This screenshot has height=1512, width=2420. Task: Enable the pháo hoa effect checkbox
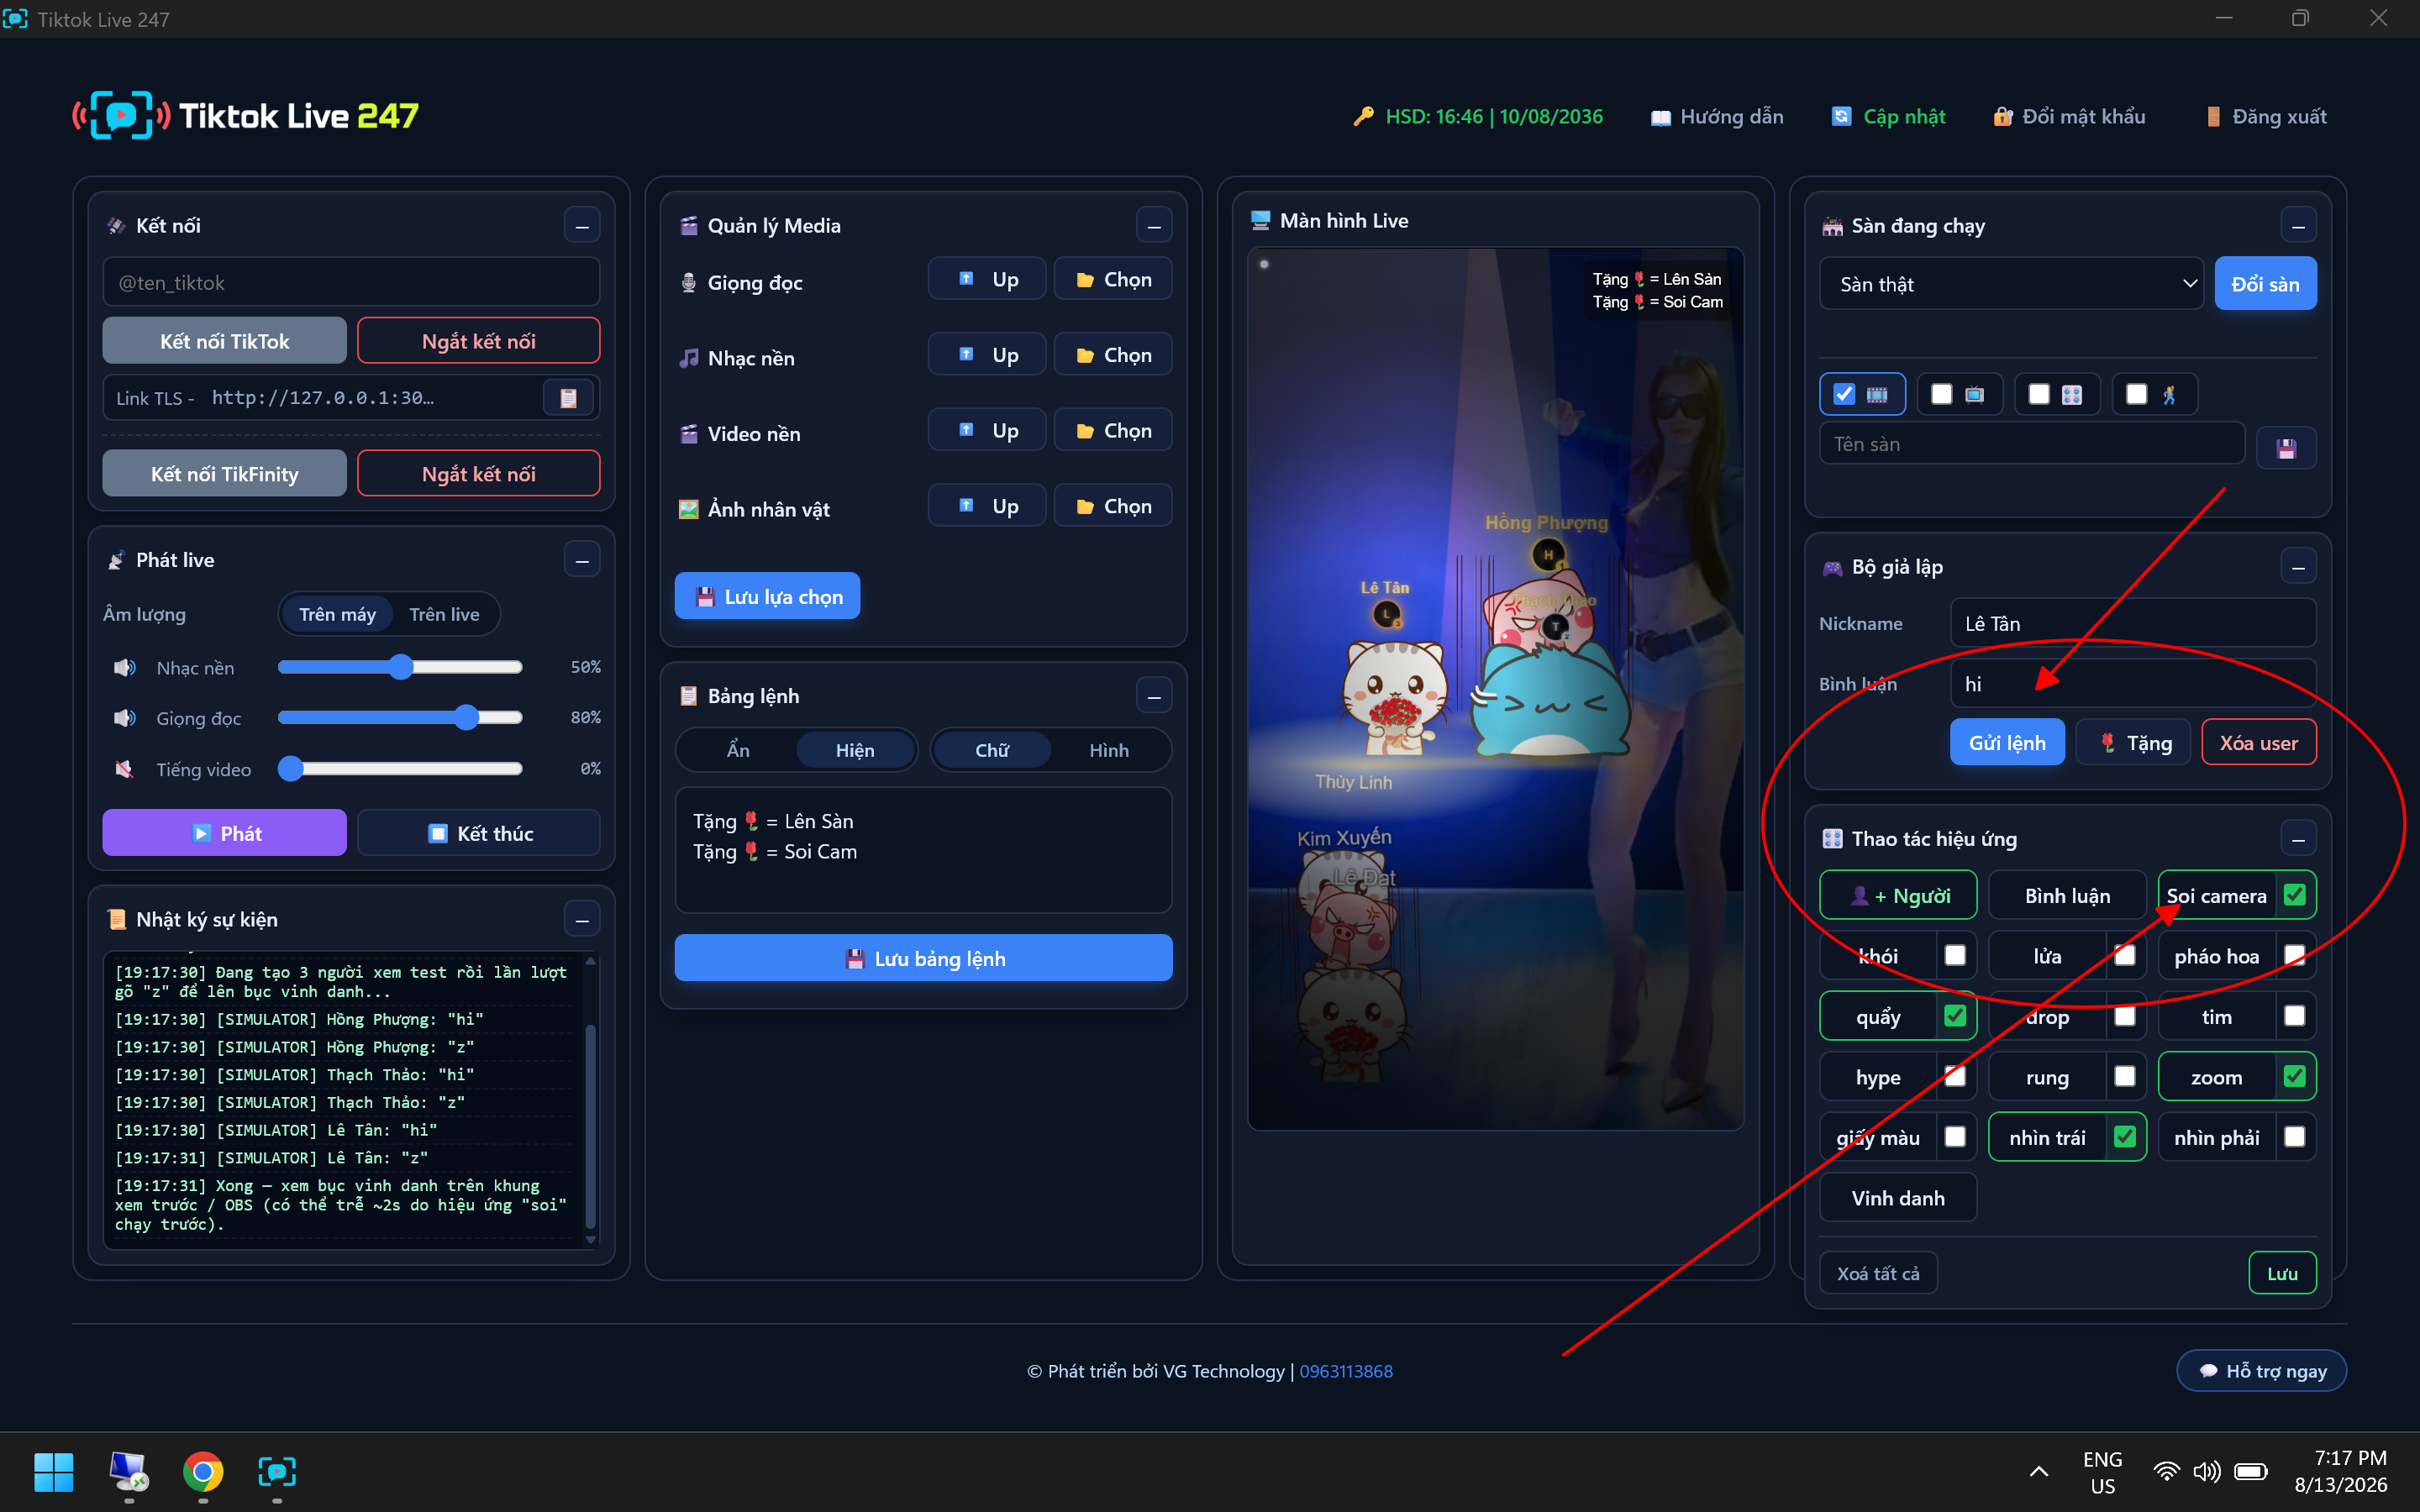[x=2294, y=956]
